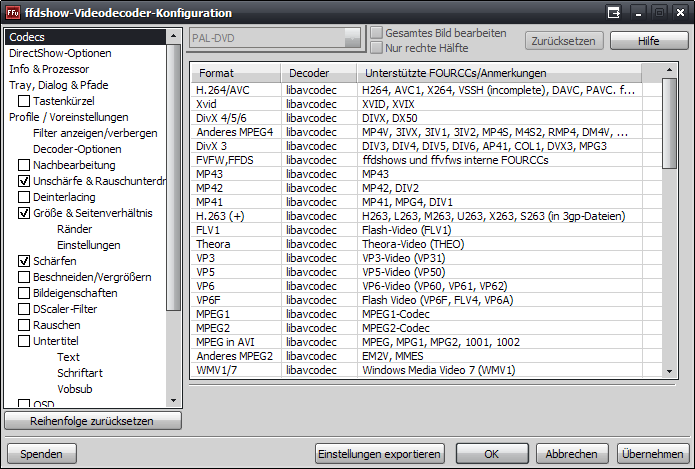Select the Text subtitle sub-item
695x469 pixels.
click(x=68, y=357)
